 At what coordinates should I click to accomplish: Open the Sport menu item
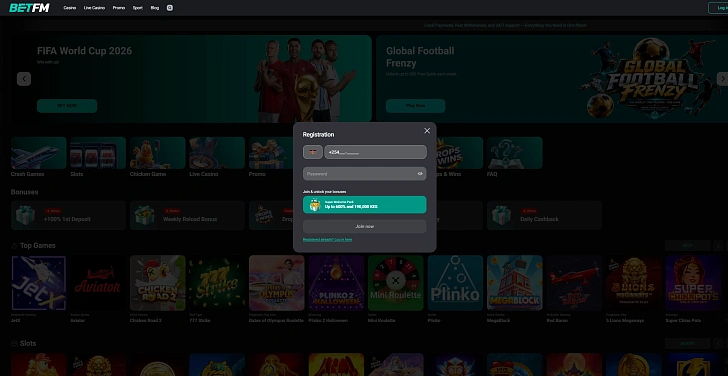[x=138, y=8]
